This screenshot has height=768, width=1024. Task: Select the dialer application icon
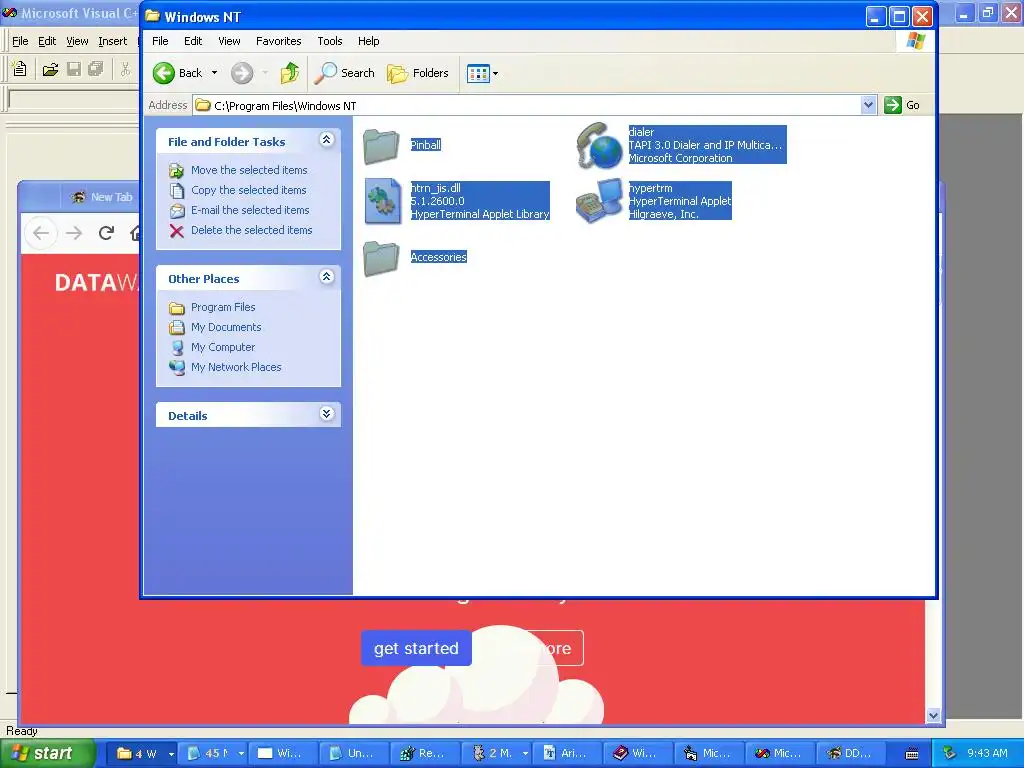599,145
